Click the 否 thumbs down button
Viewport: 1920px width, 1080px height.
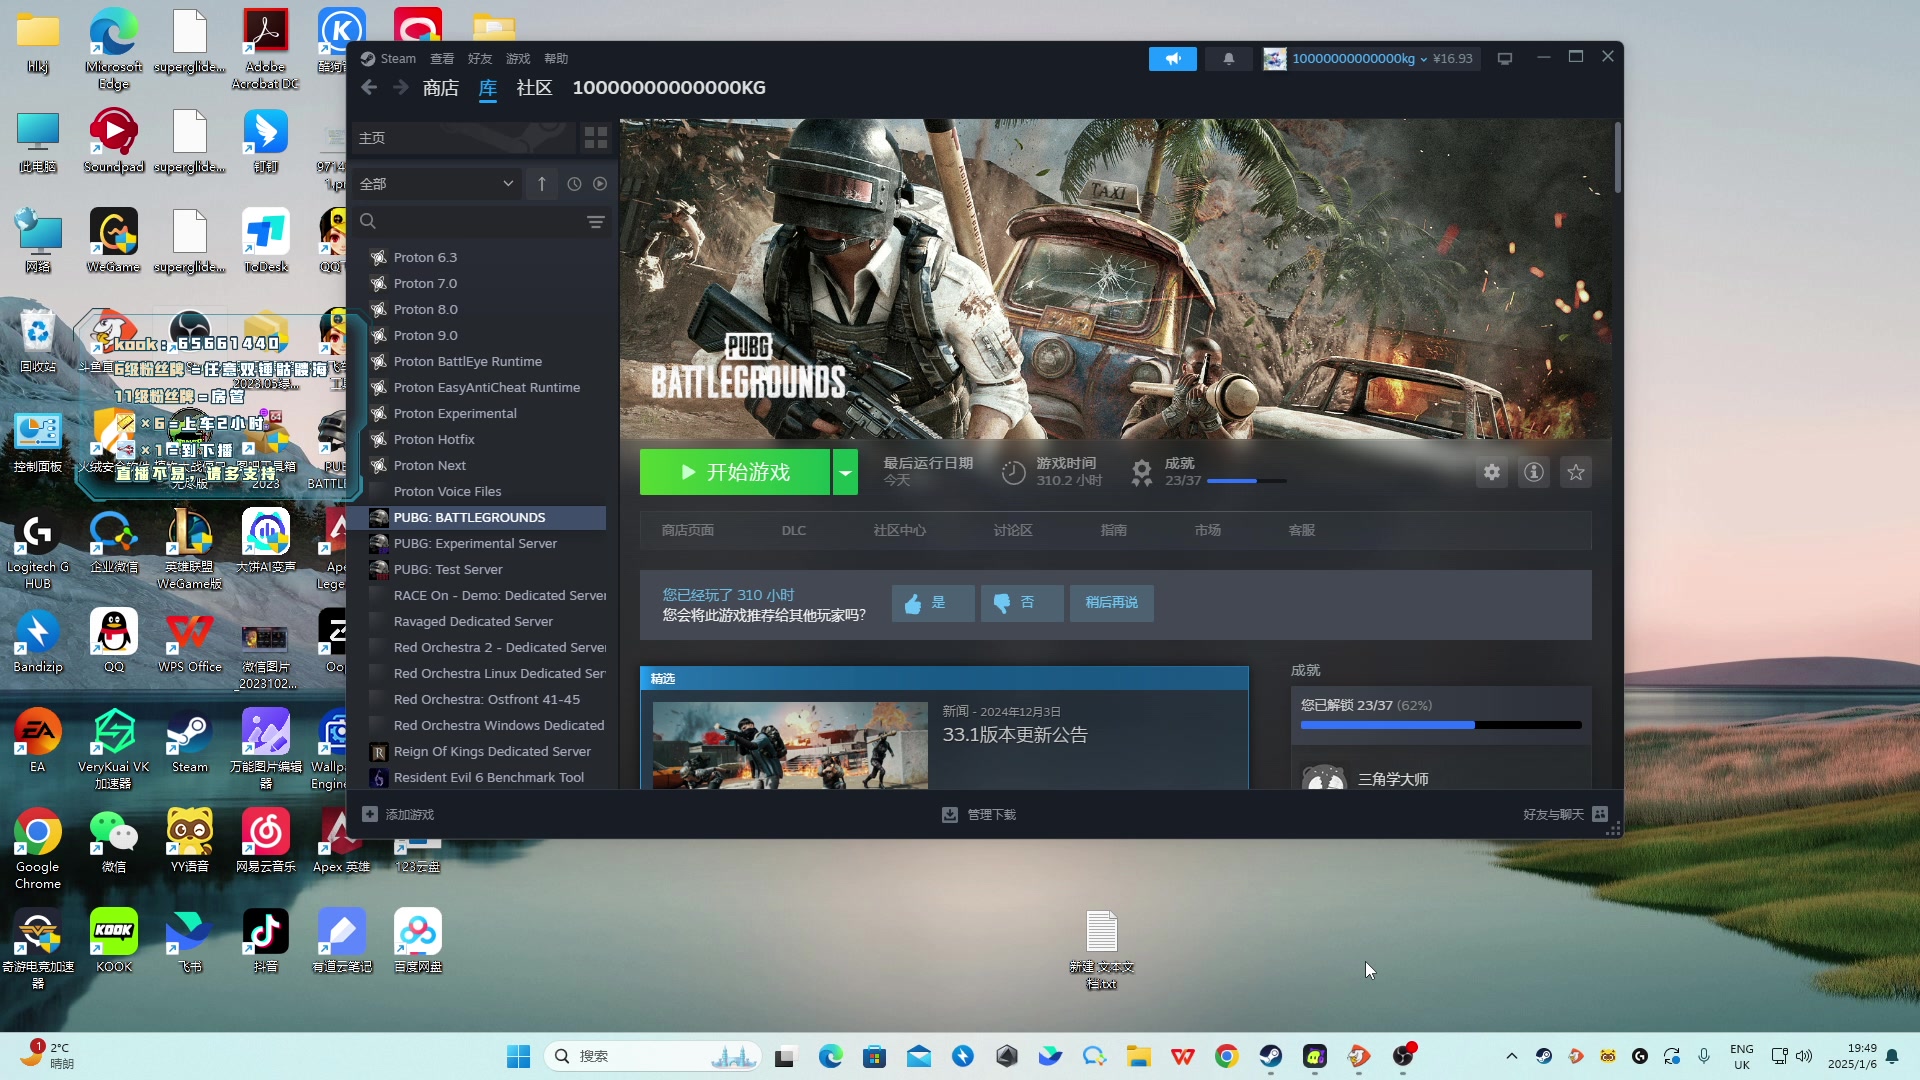tap(1022, 603)
